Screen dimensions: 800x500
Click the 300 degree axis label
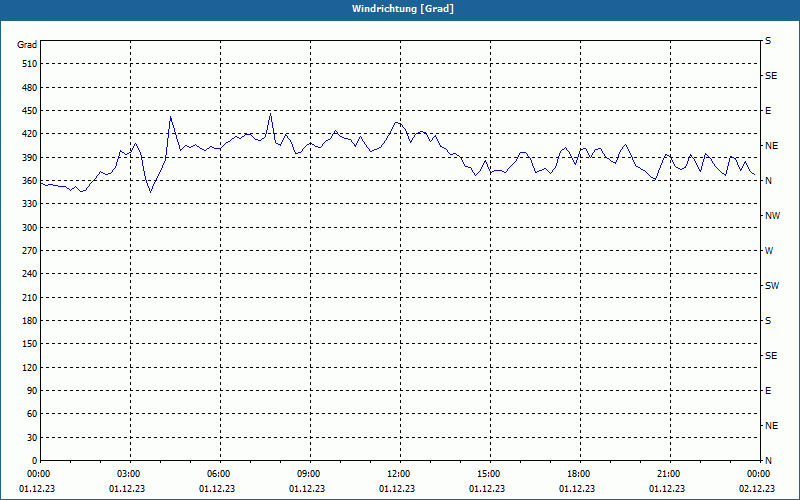click(x=30, y=228)
